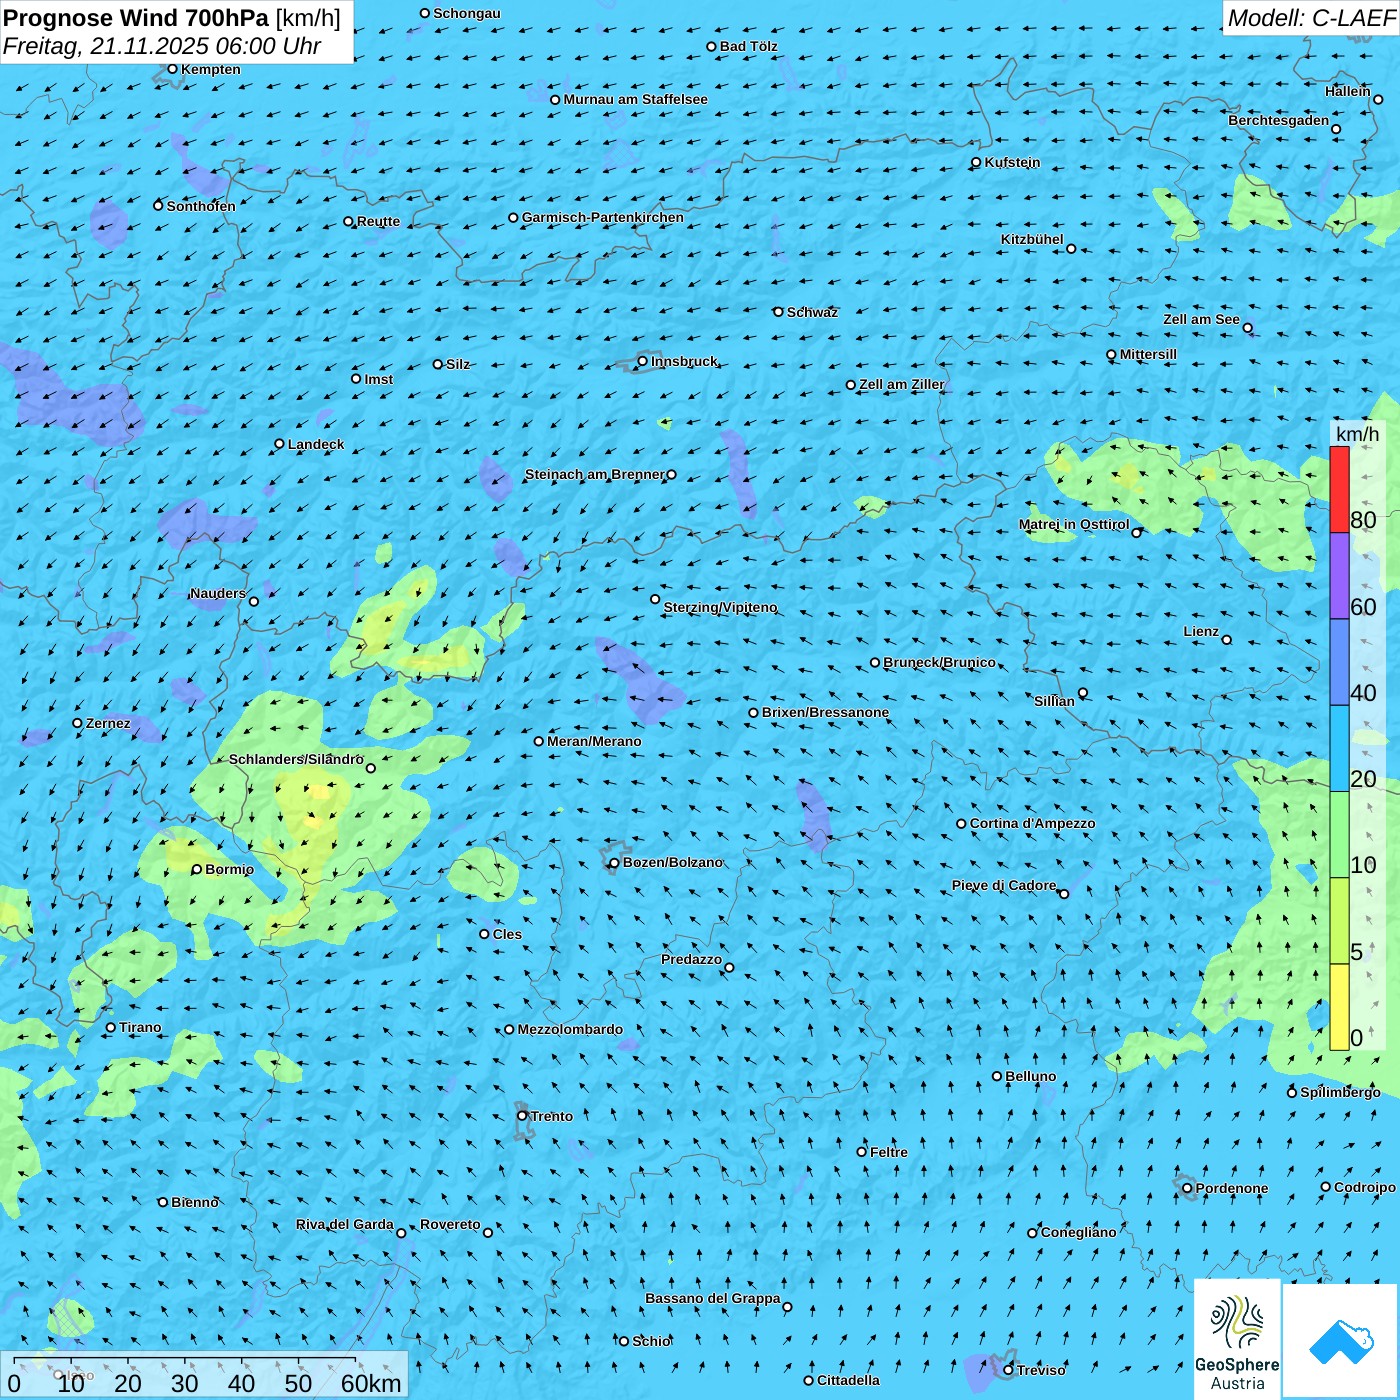Click the 'Modell: C-LAEF' label
Screen dimensions: 1400x1400
coord(1311,18)
